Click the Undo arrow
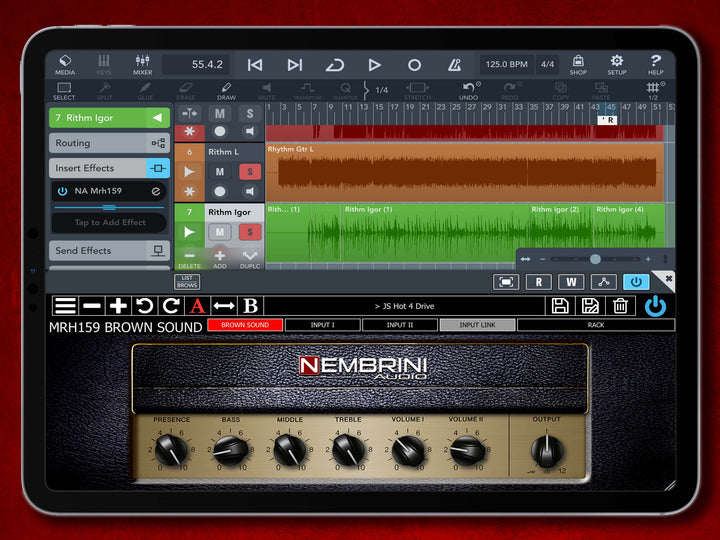Image resolution: width=720 pixels, height=540 pixels. tap(469, 91)
